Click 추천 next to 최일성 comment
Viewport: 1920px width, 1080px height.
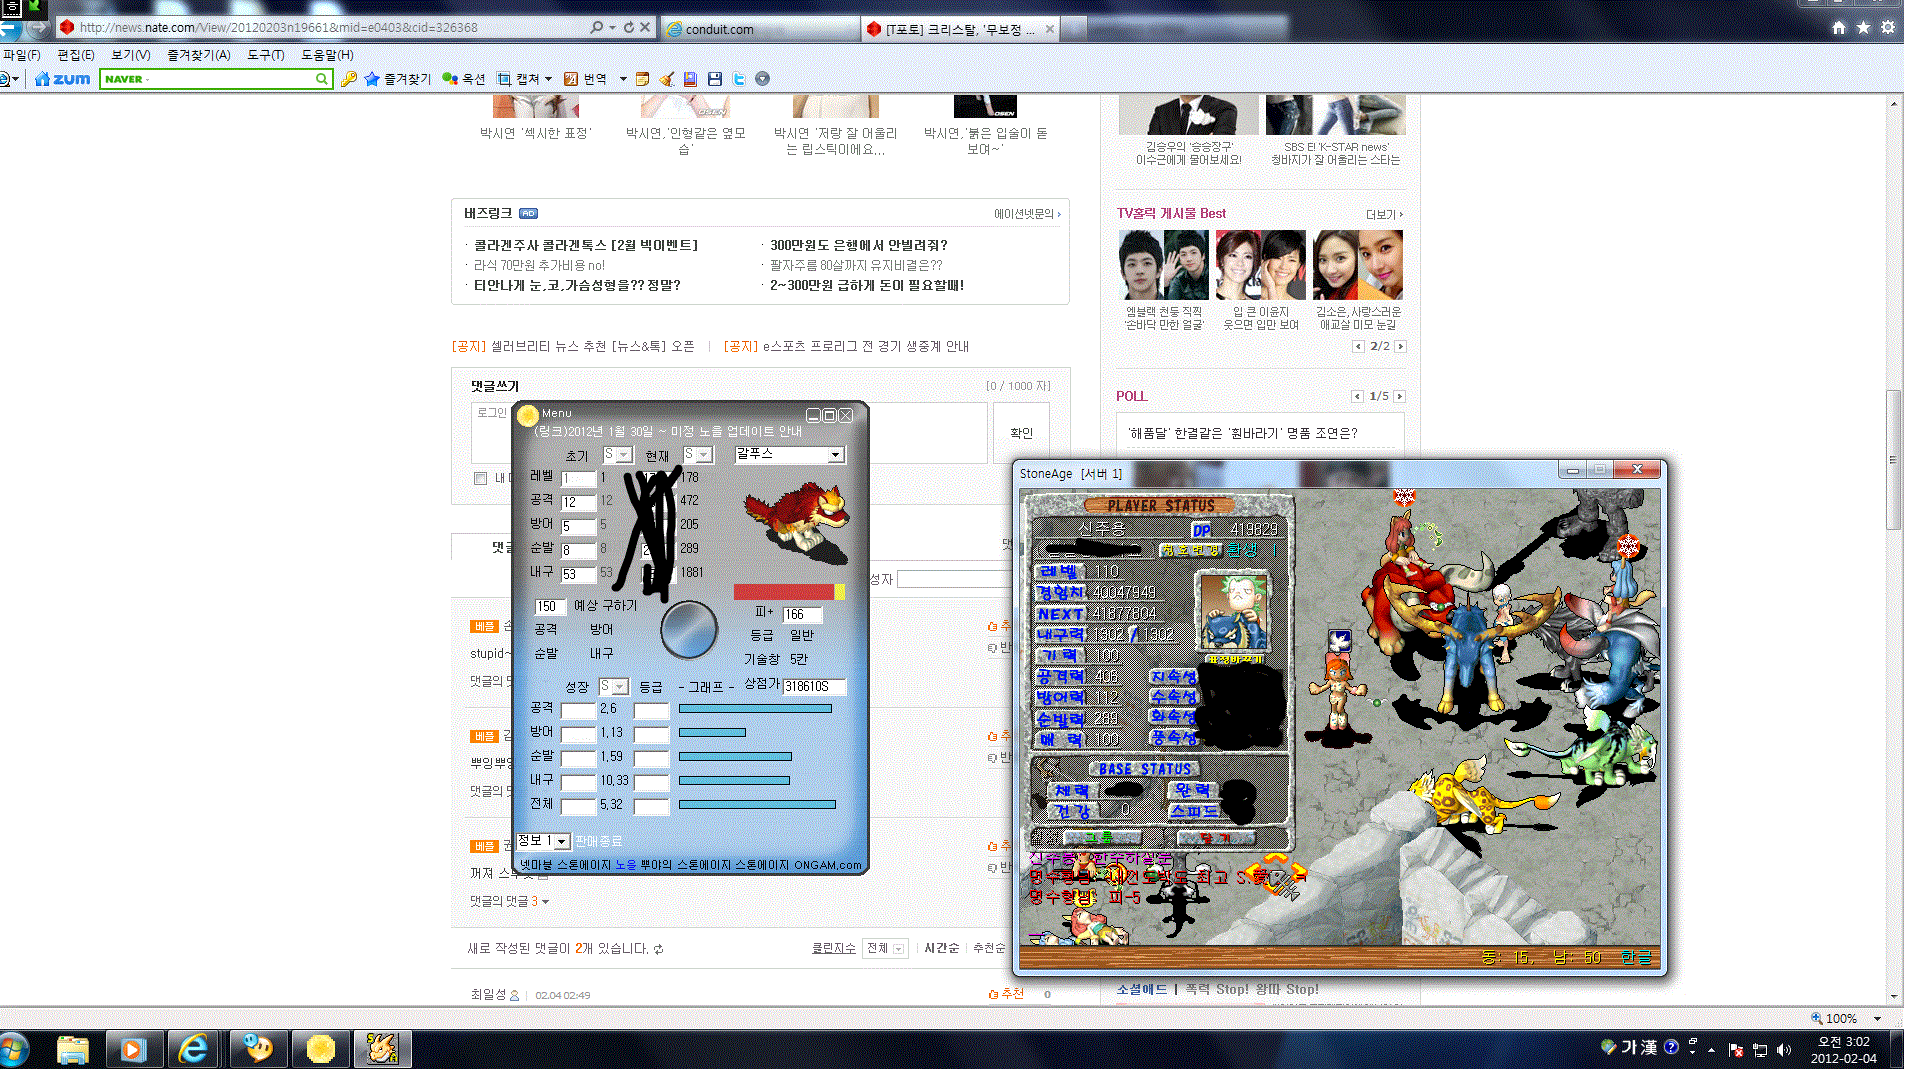(x=1006, y=994)
